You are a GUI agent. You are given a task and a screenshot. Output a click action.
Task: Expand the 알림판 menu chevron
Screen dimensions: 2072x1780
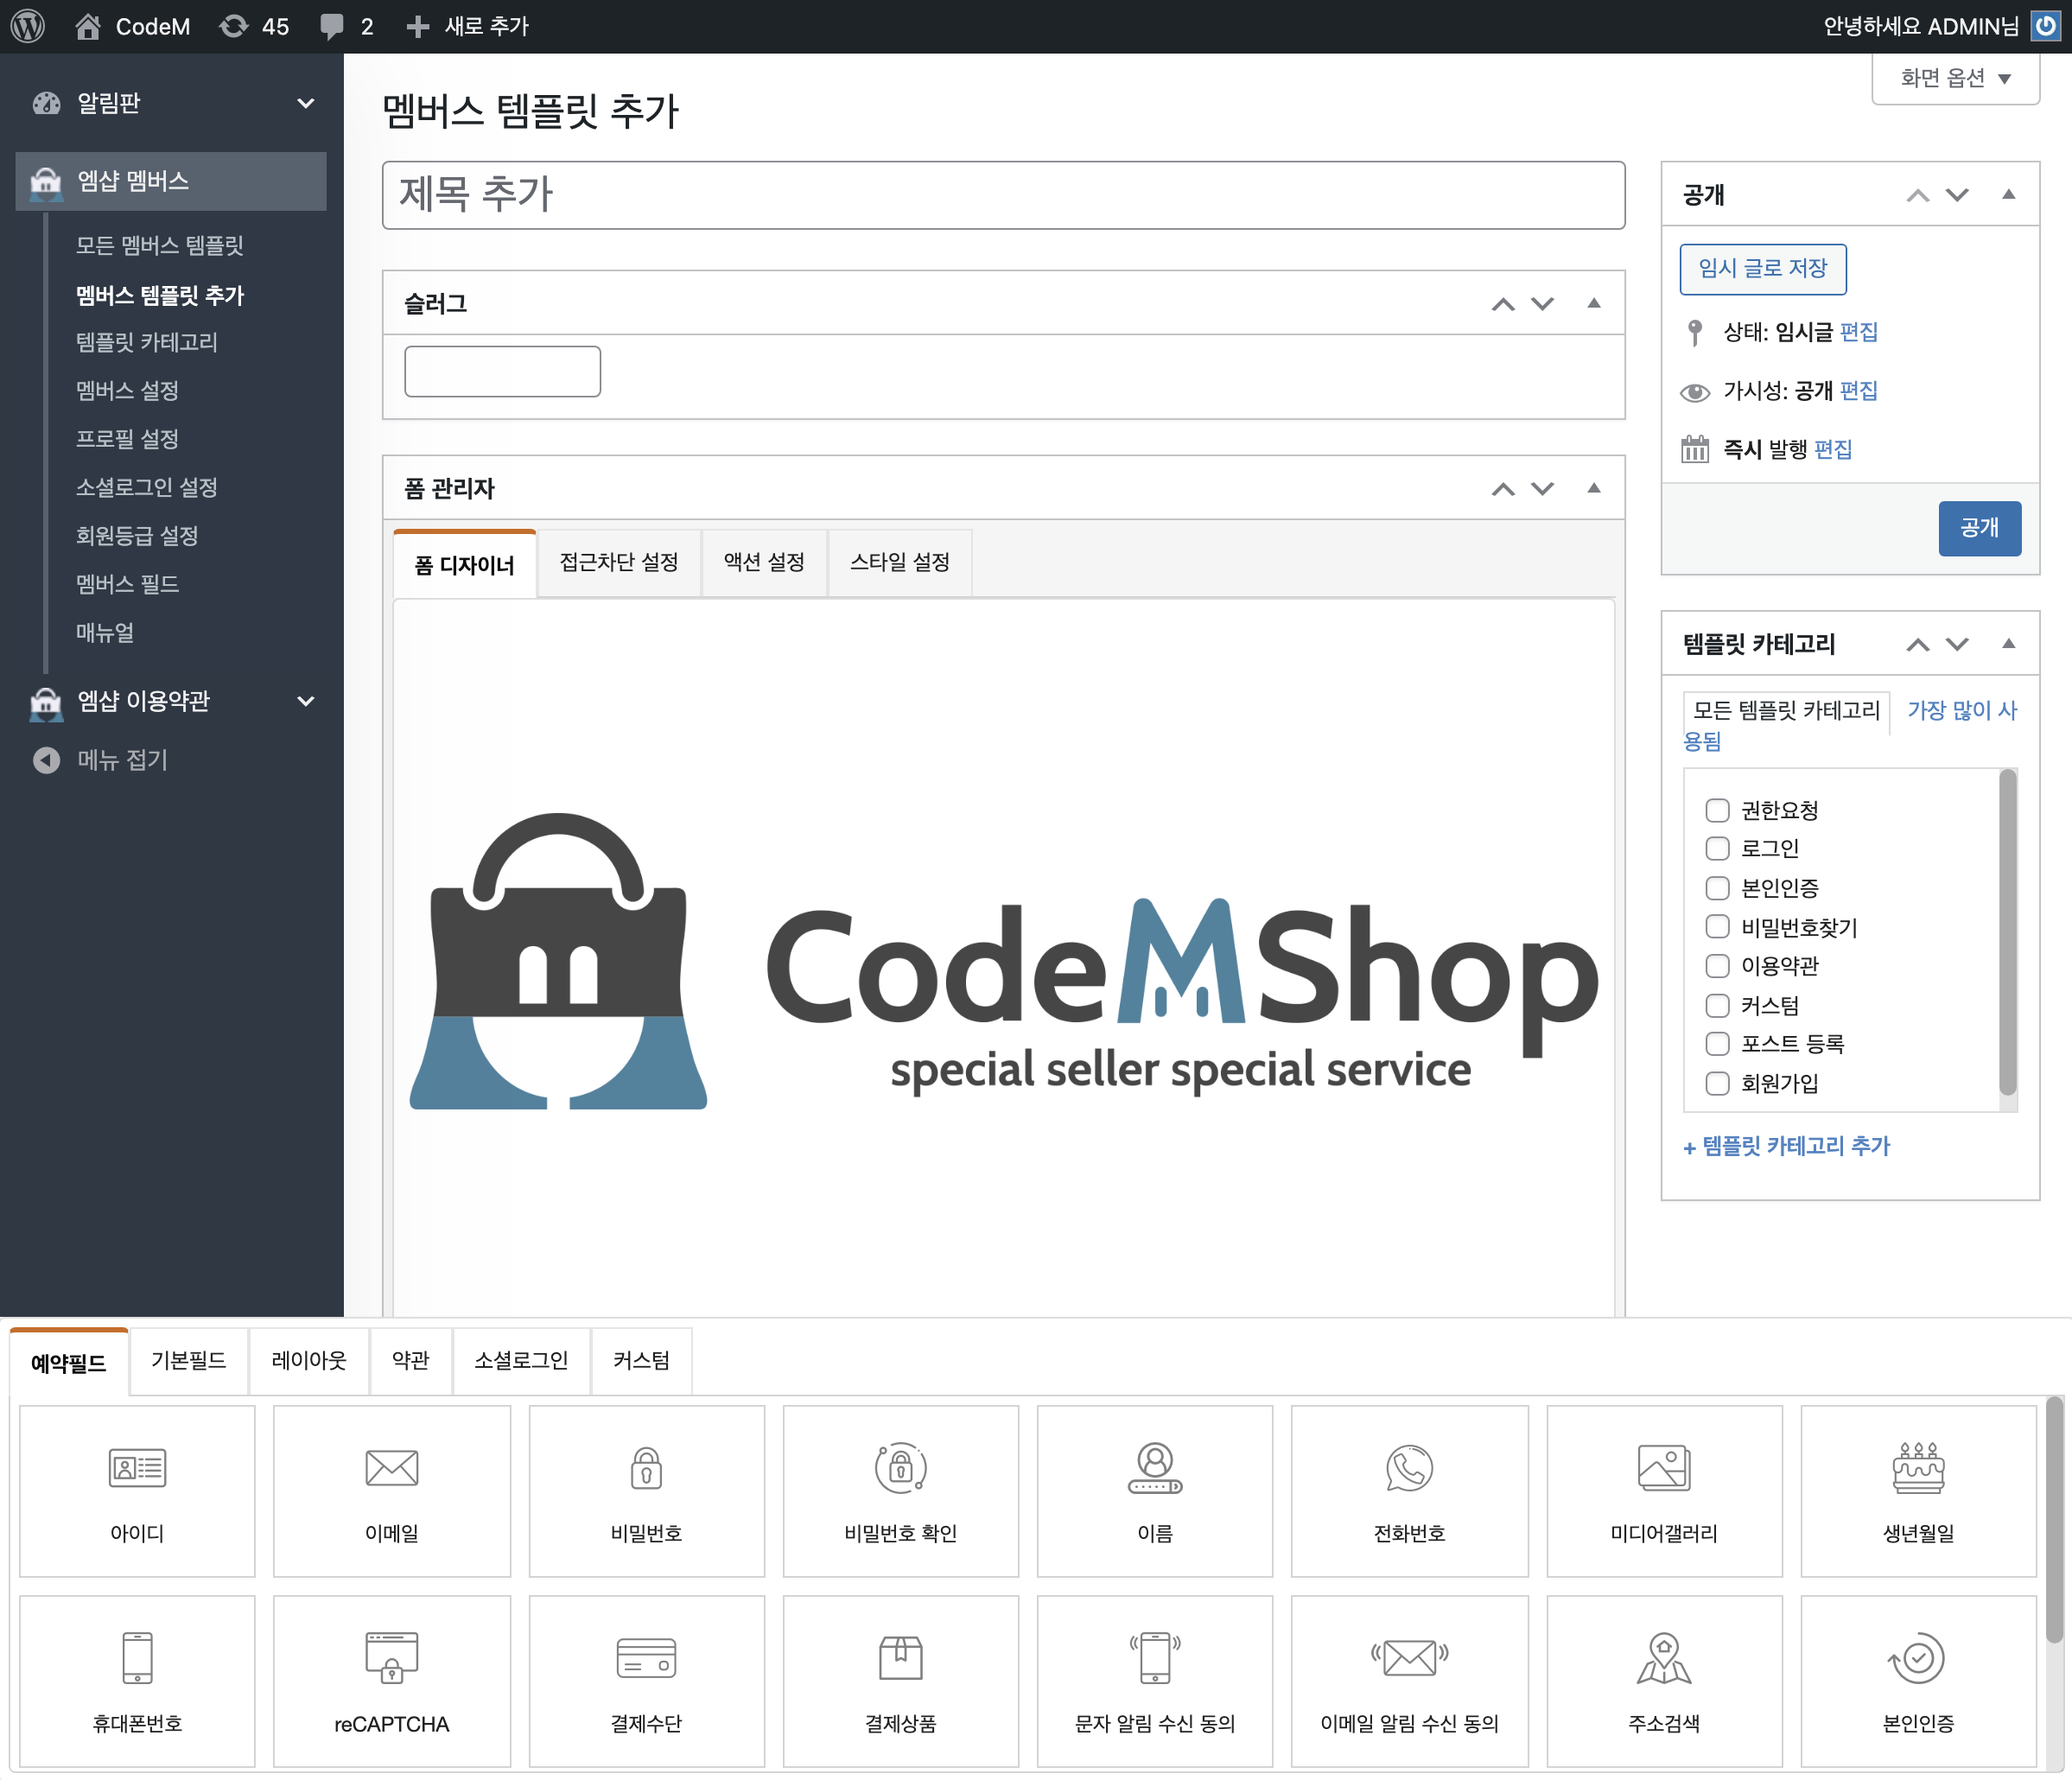(x=306, y=103)
